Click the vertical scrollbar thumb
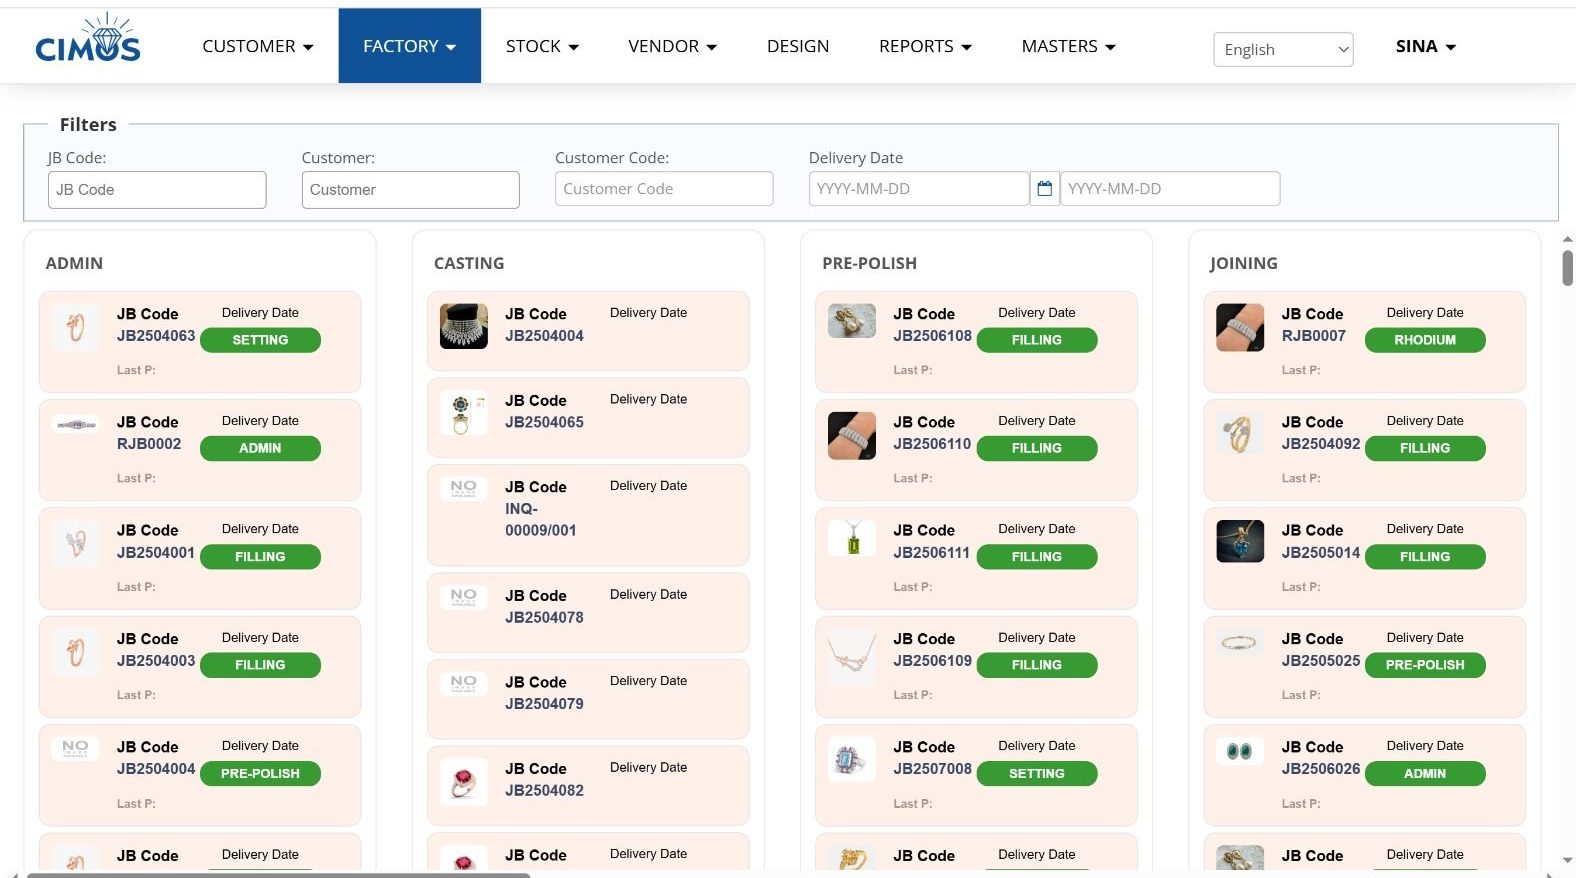Screen dimensions: 1576x878 [1567, 268]
